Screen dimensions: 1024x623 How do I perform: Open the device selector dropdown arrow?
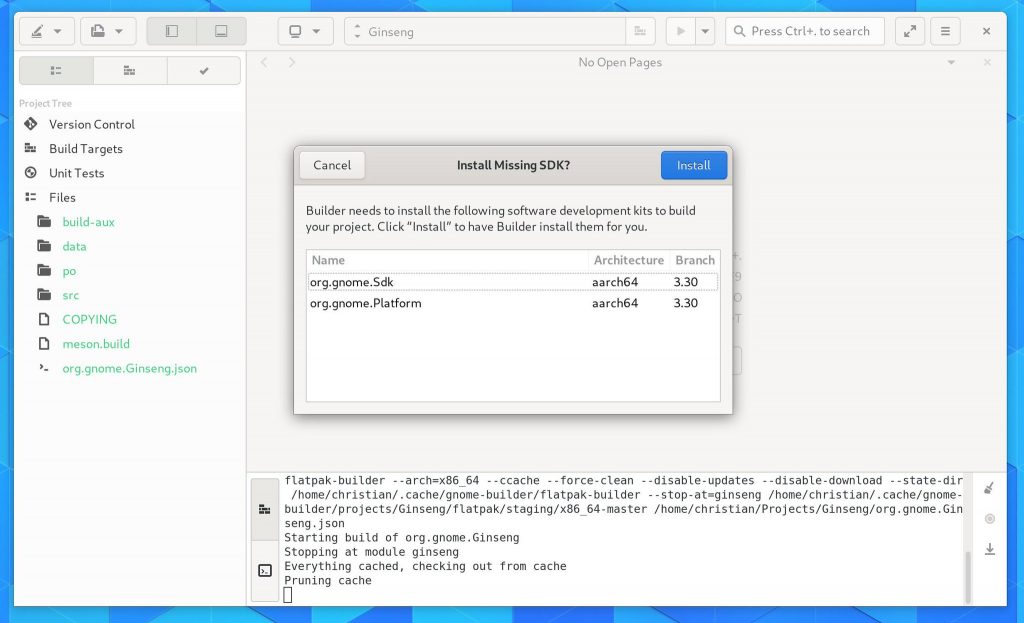[316, 31]
